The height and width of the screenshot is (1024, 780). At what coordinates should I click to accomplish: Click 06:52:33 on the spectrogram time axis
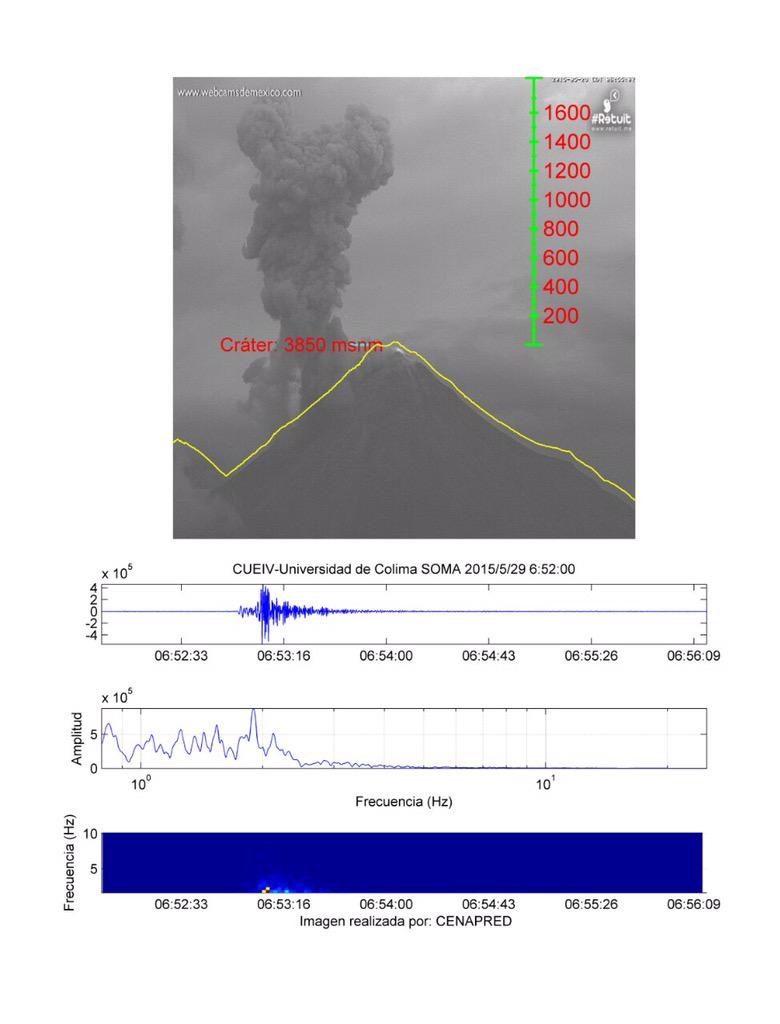(x=181, y=904)
